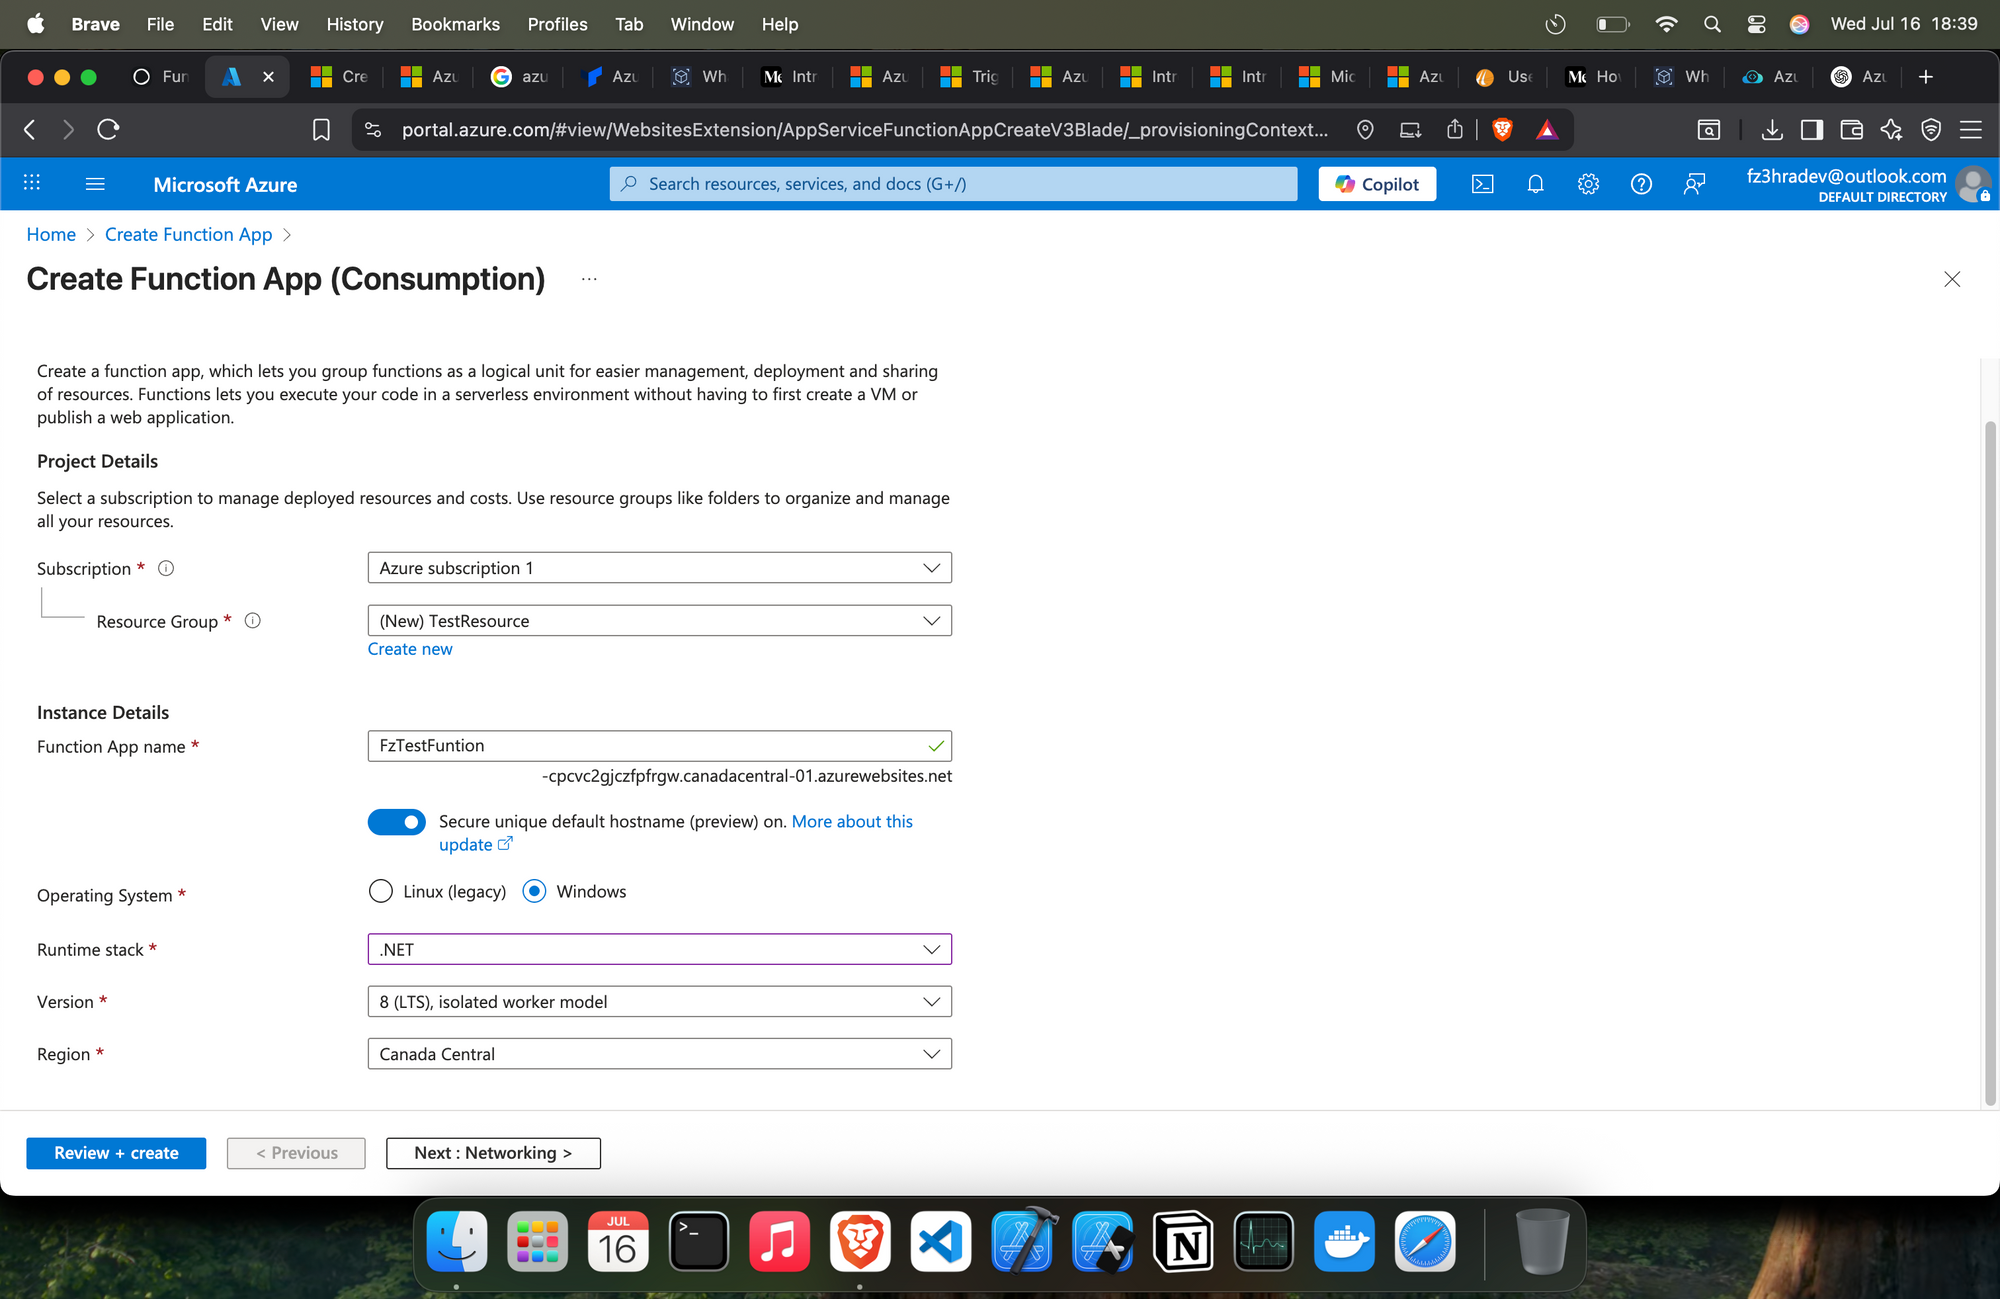The height and width of the screenshot is (1299, 2000).
Task: Open the Brave VPN shield icon in toolbar
Action: 1931,129
